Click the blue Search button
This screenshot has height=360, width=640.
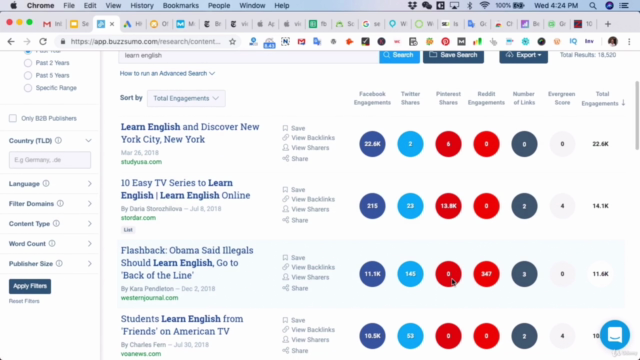[399, 55]
